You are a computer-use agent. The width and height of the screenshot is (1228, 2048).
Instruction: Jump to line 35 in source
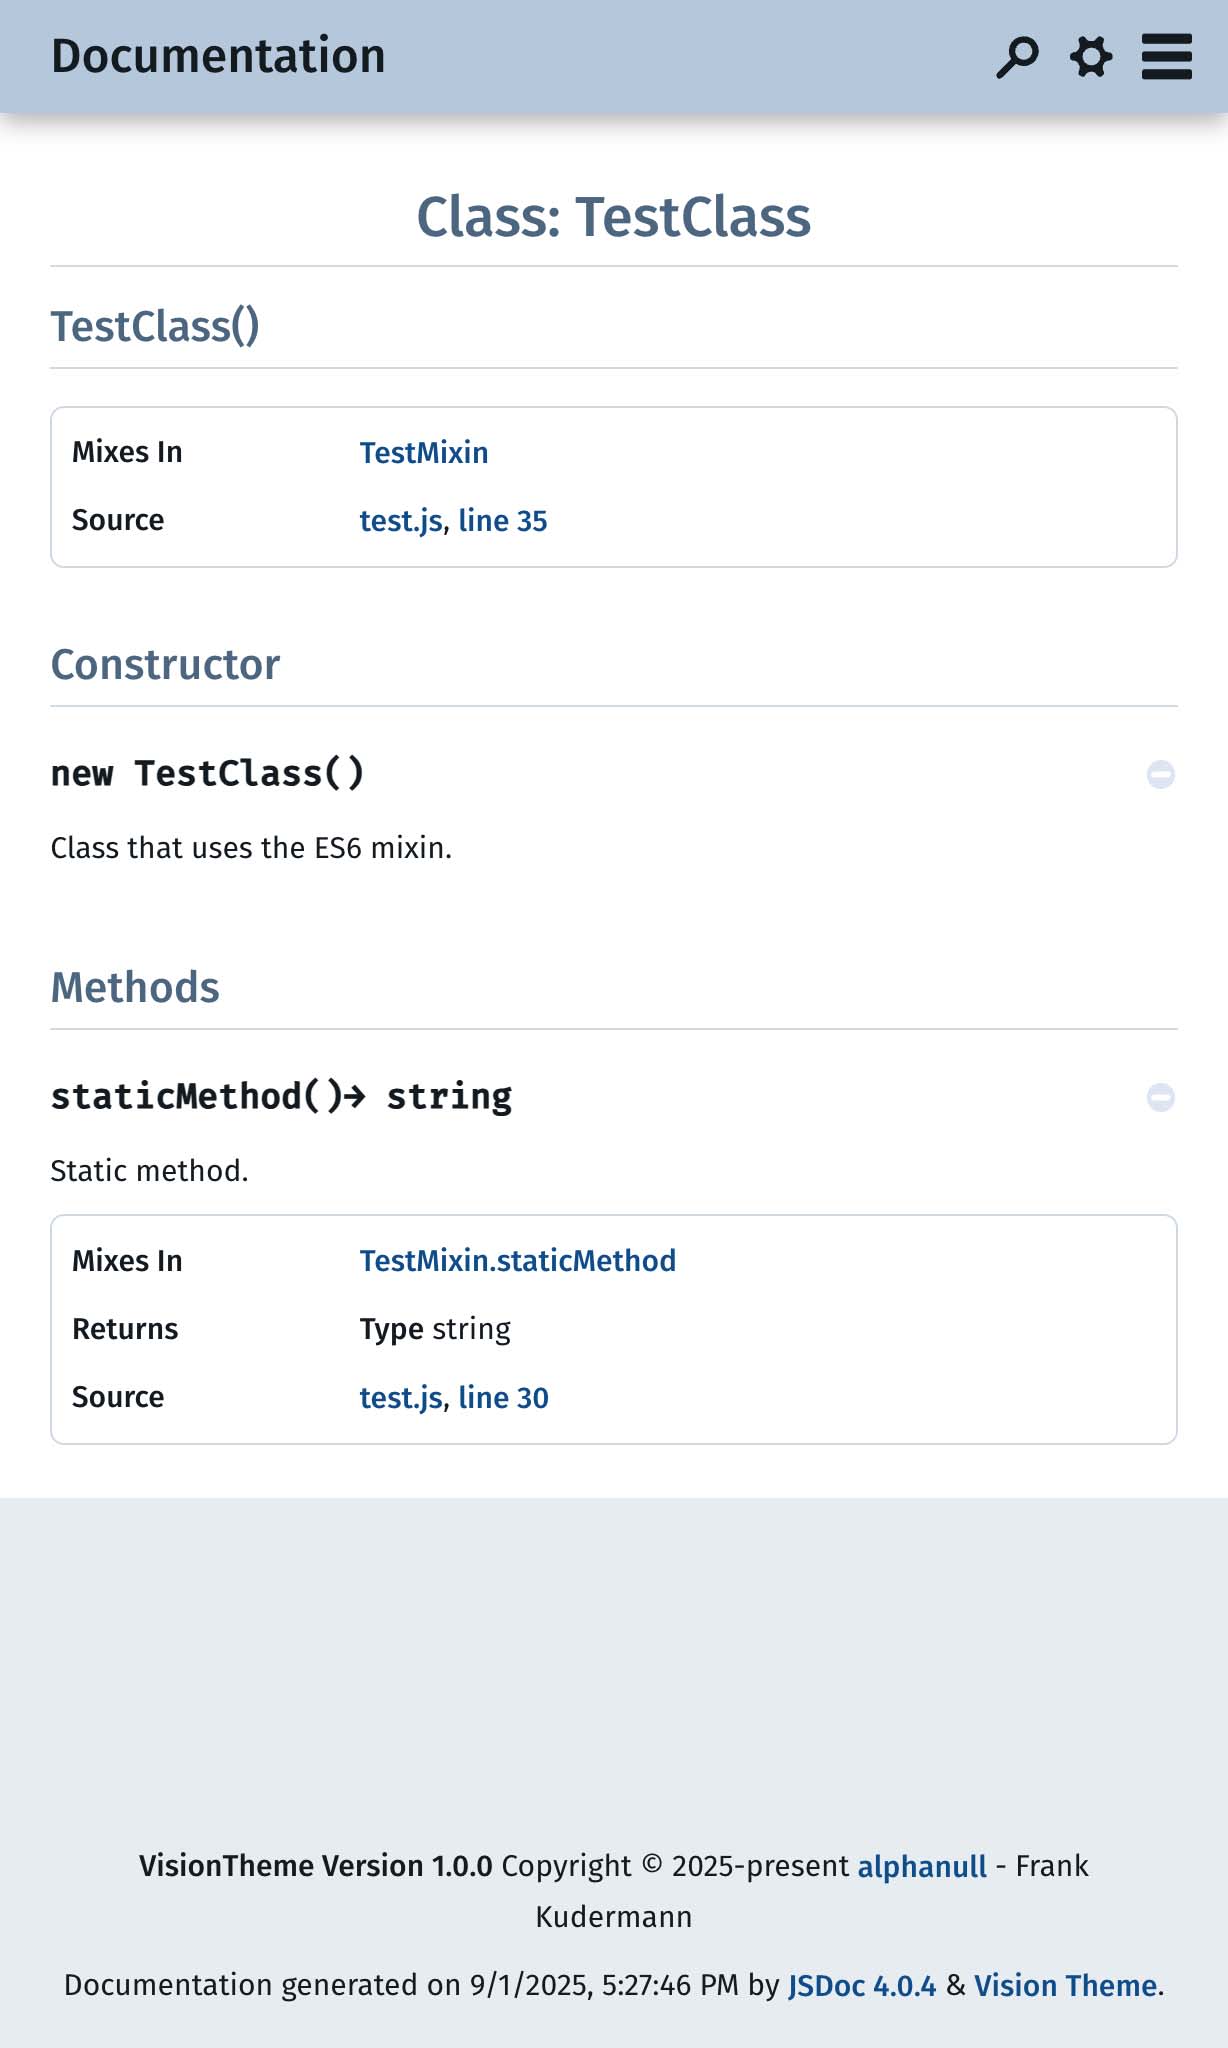tap(503, 521)
